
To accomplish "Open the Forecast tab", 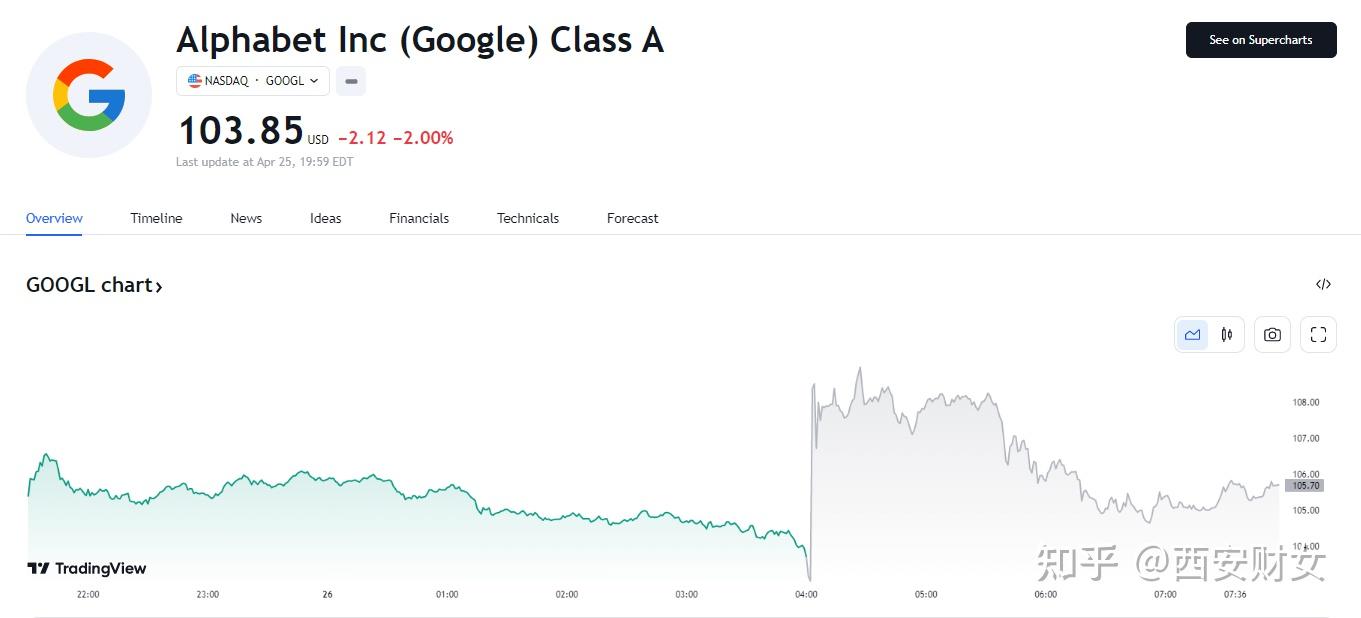I will [x=633, y=218].
